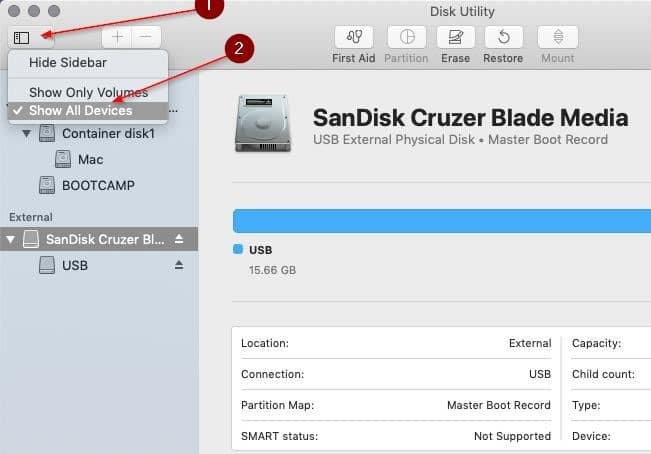Click the blue USB usage bar
The image size is (651, 454).
coord(442,221)
